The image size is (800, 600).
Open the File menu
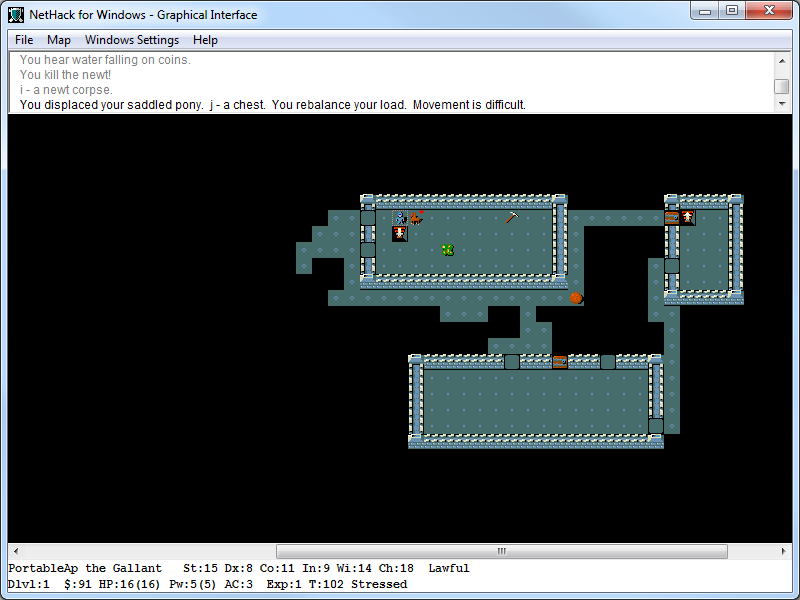24,40
